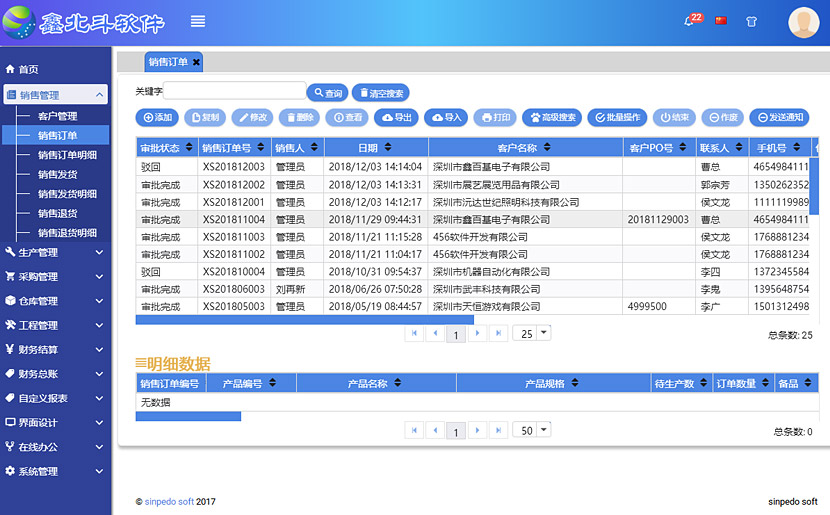Click the 添加 add button

coord(157,118)
